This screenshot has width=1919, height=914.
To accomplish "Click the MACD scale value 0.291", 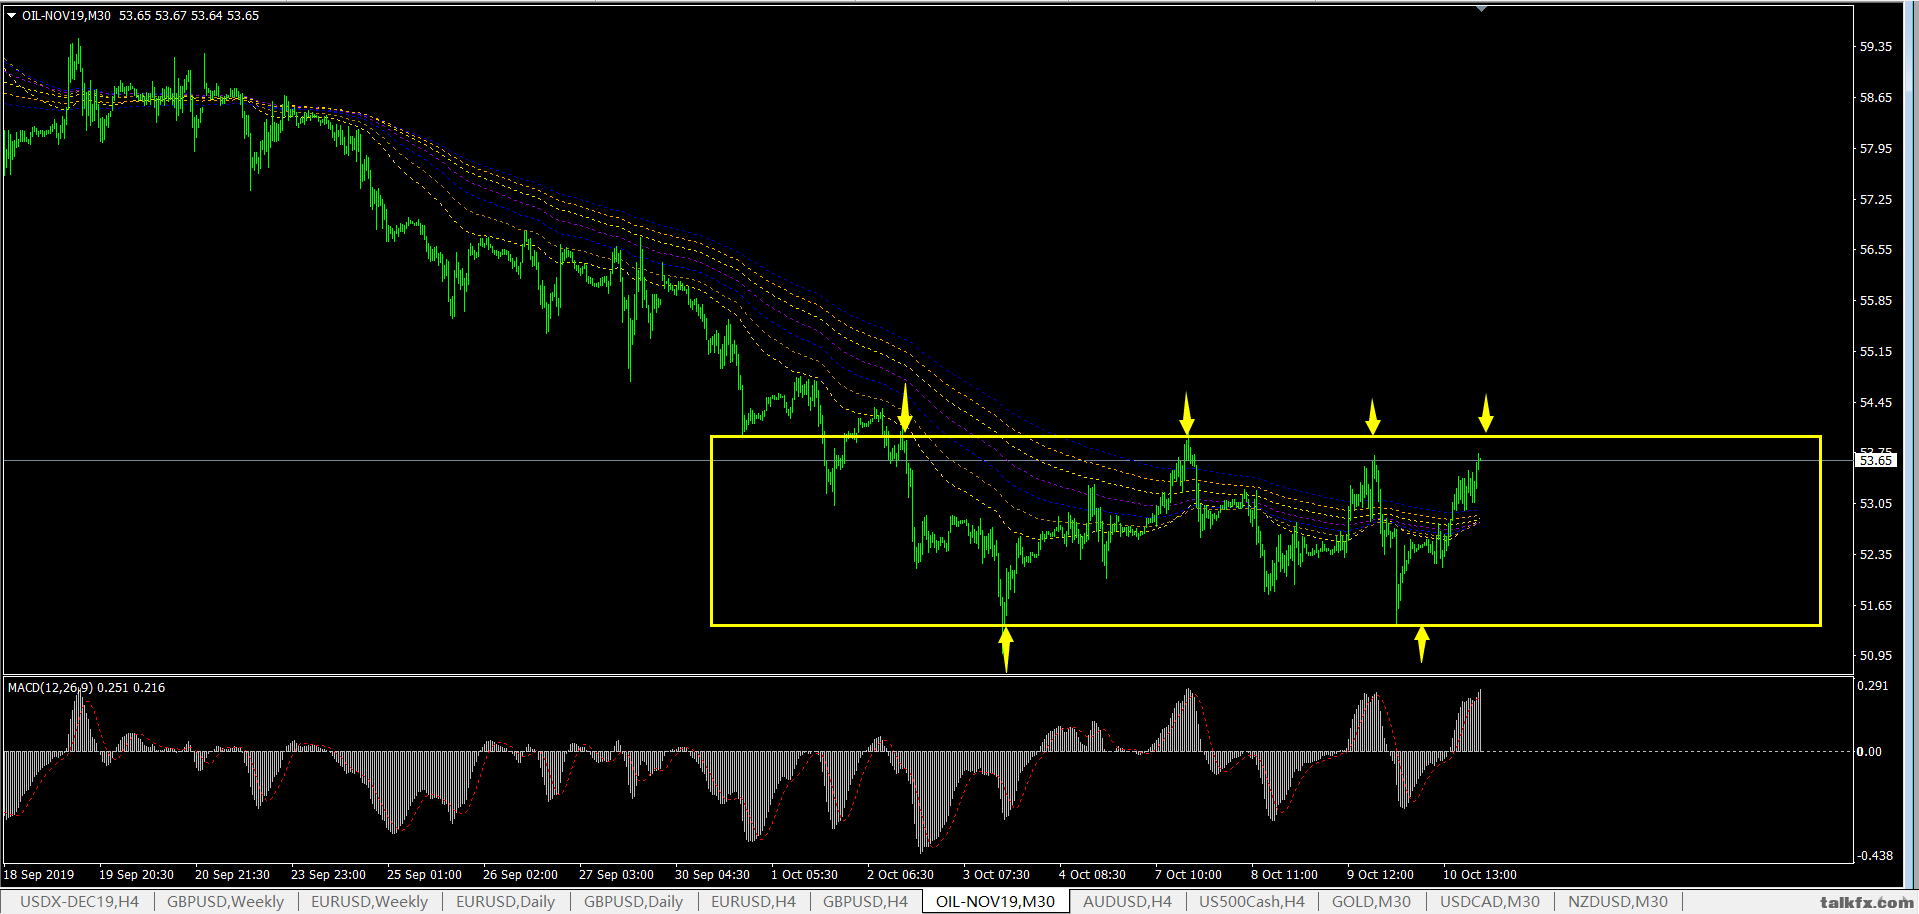I will pyautogui.click(x=1872, y=686).
